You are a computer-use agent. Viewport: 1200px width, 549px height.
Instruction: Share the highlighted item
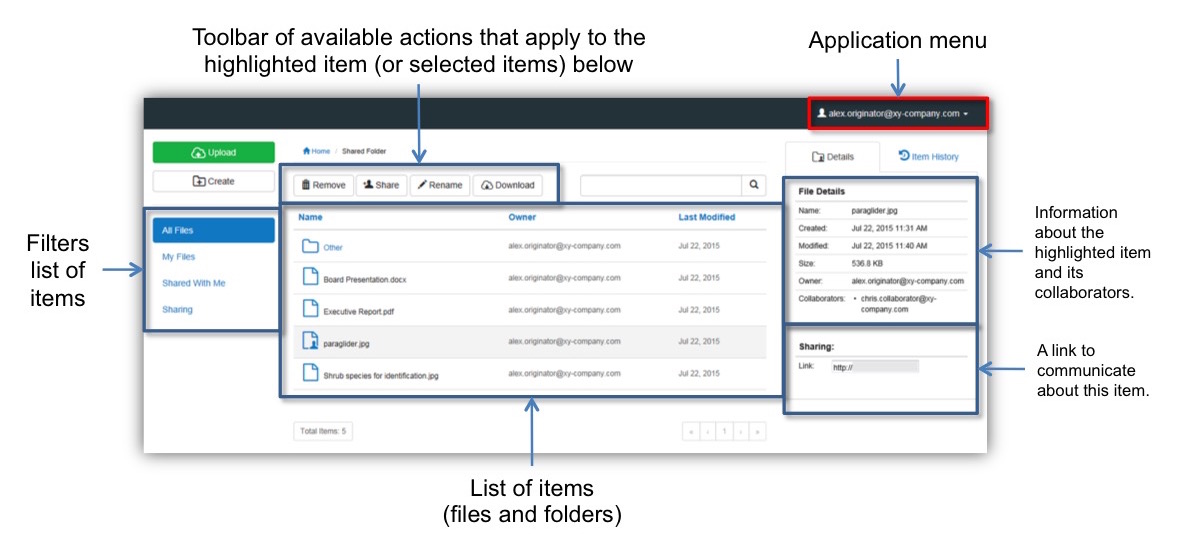381,185
